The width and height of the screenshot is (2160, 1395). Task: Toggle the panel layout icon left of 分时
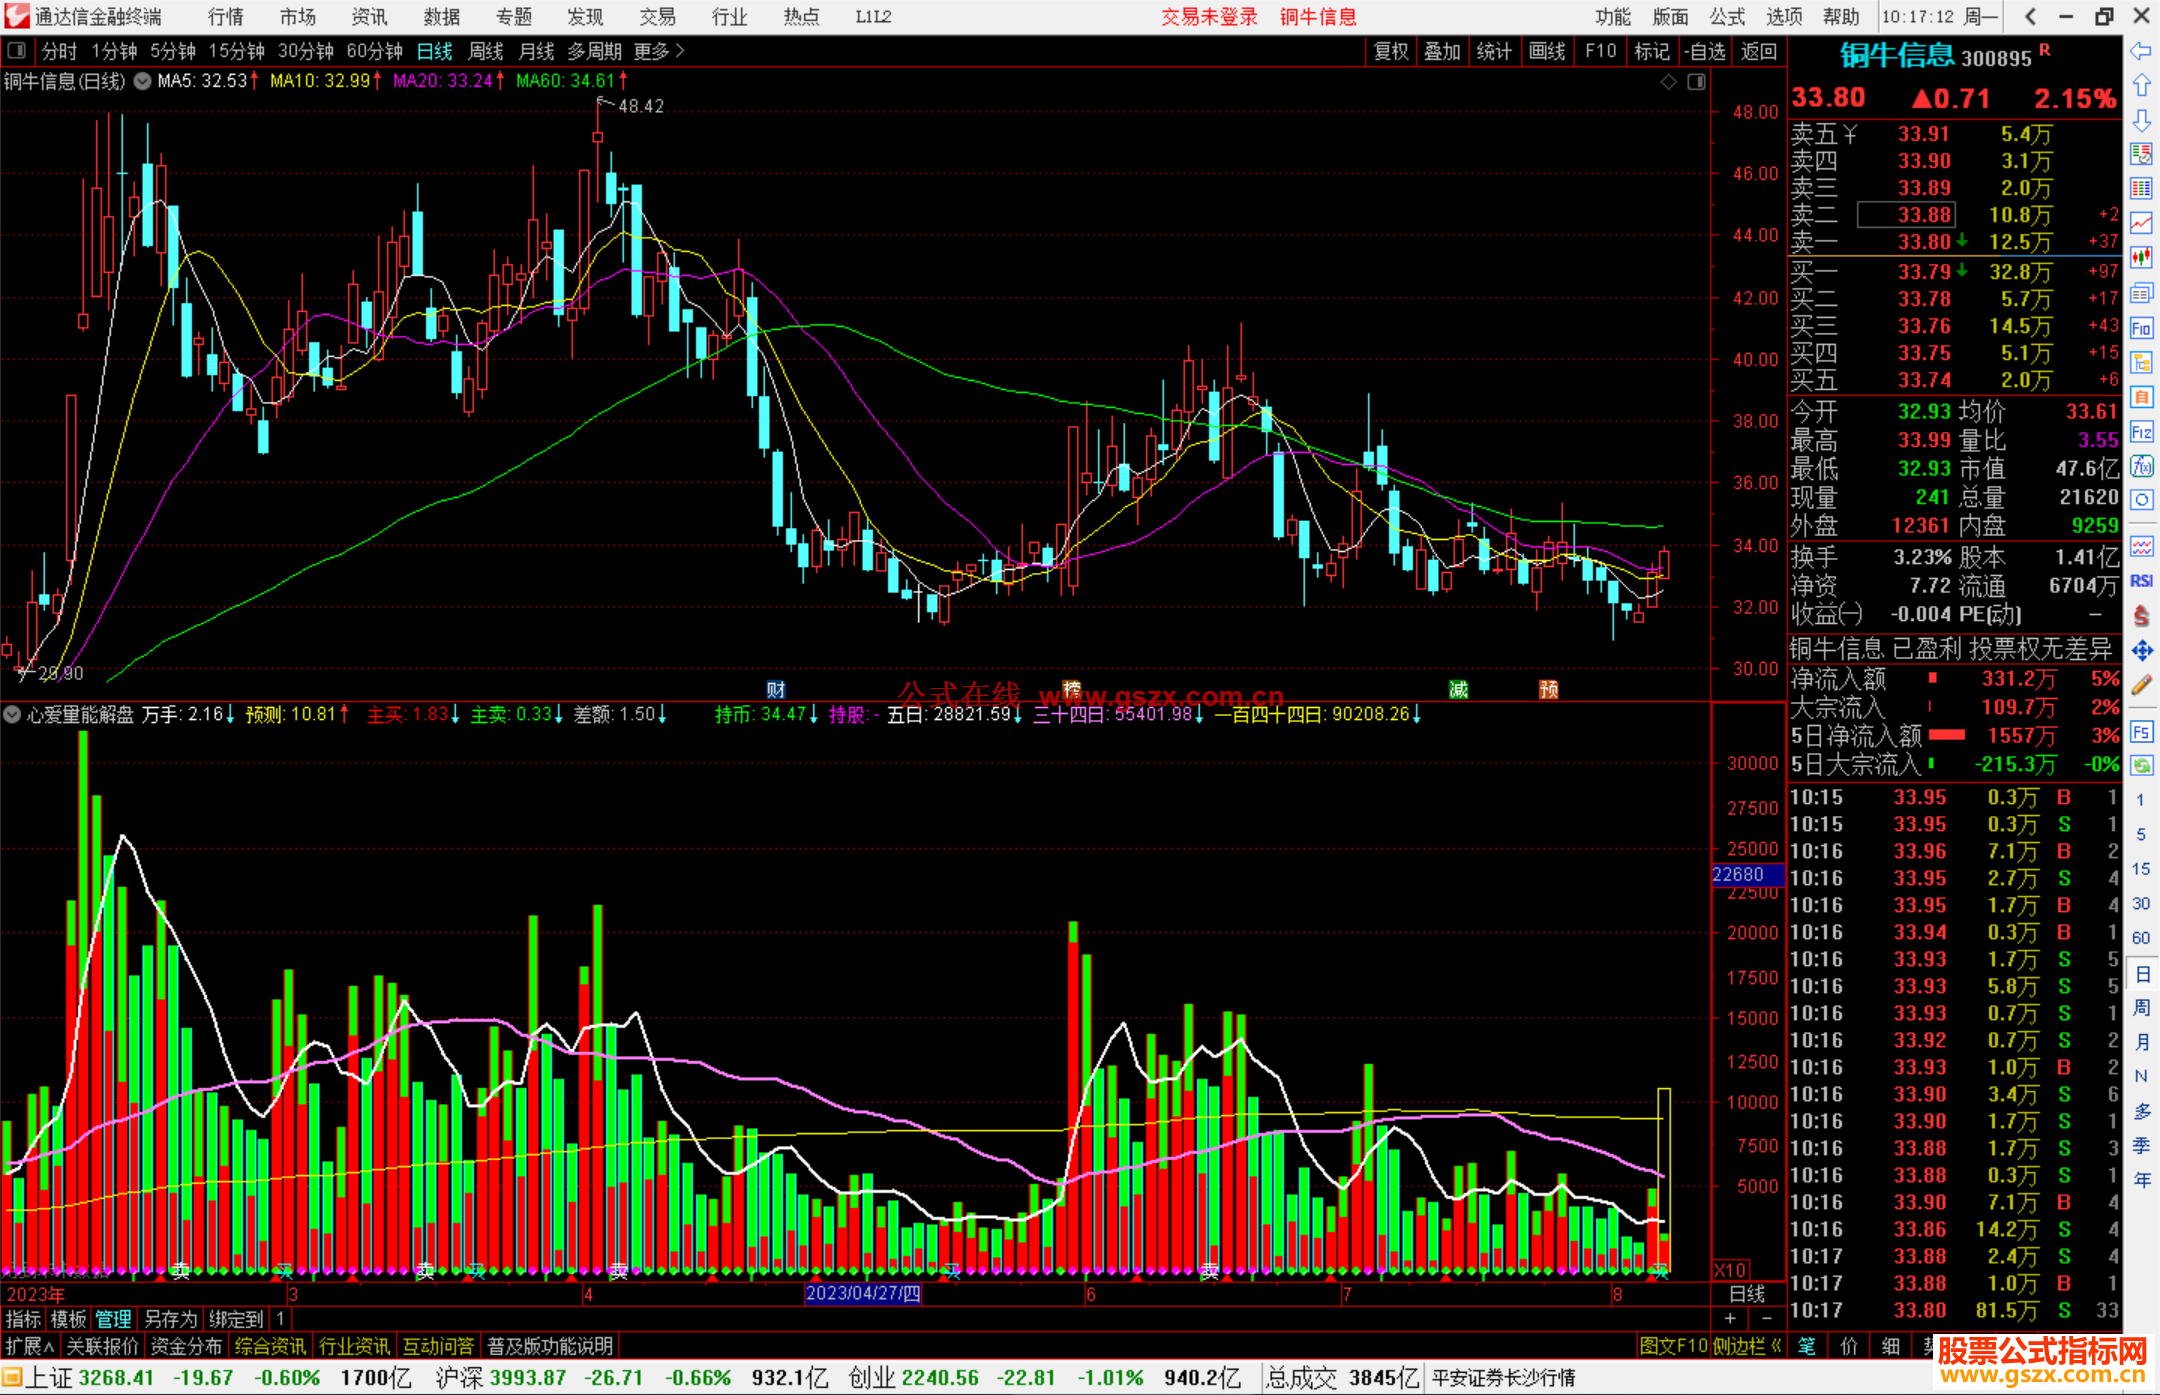coord(17,50)
